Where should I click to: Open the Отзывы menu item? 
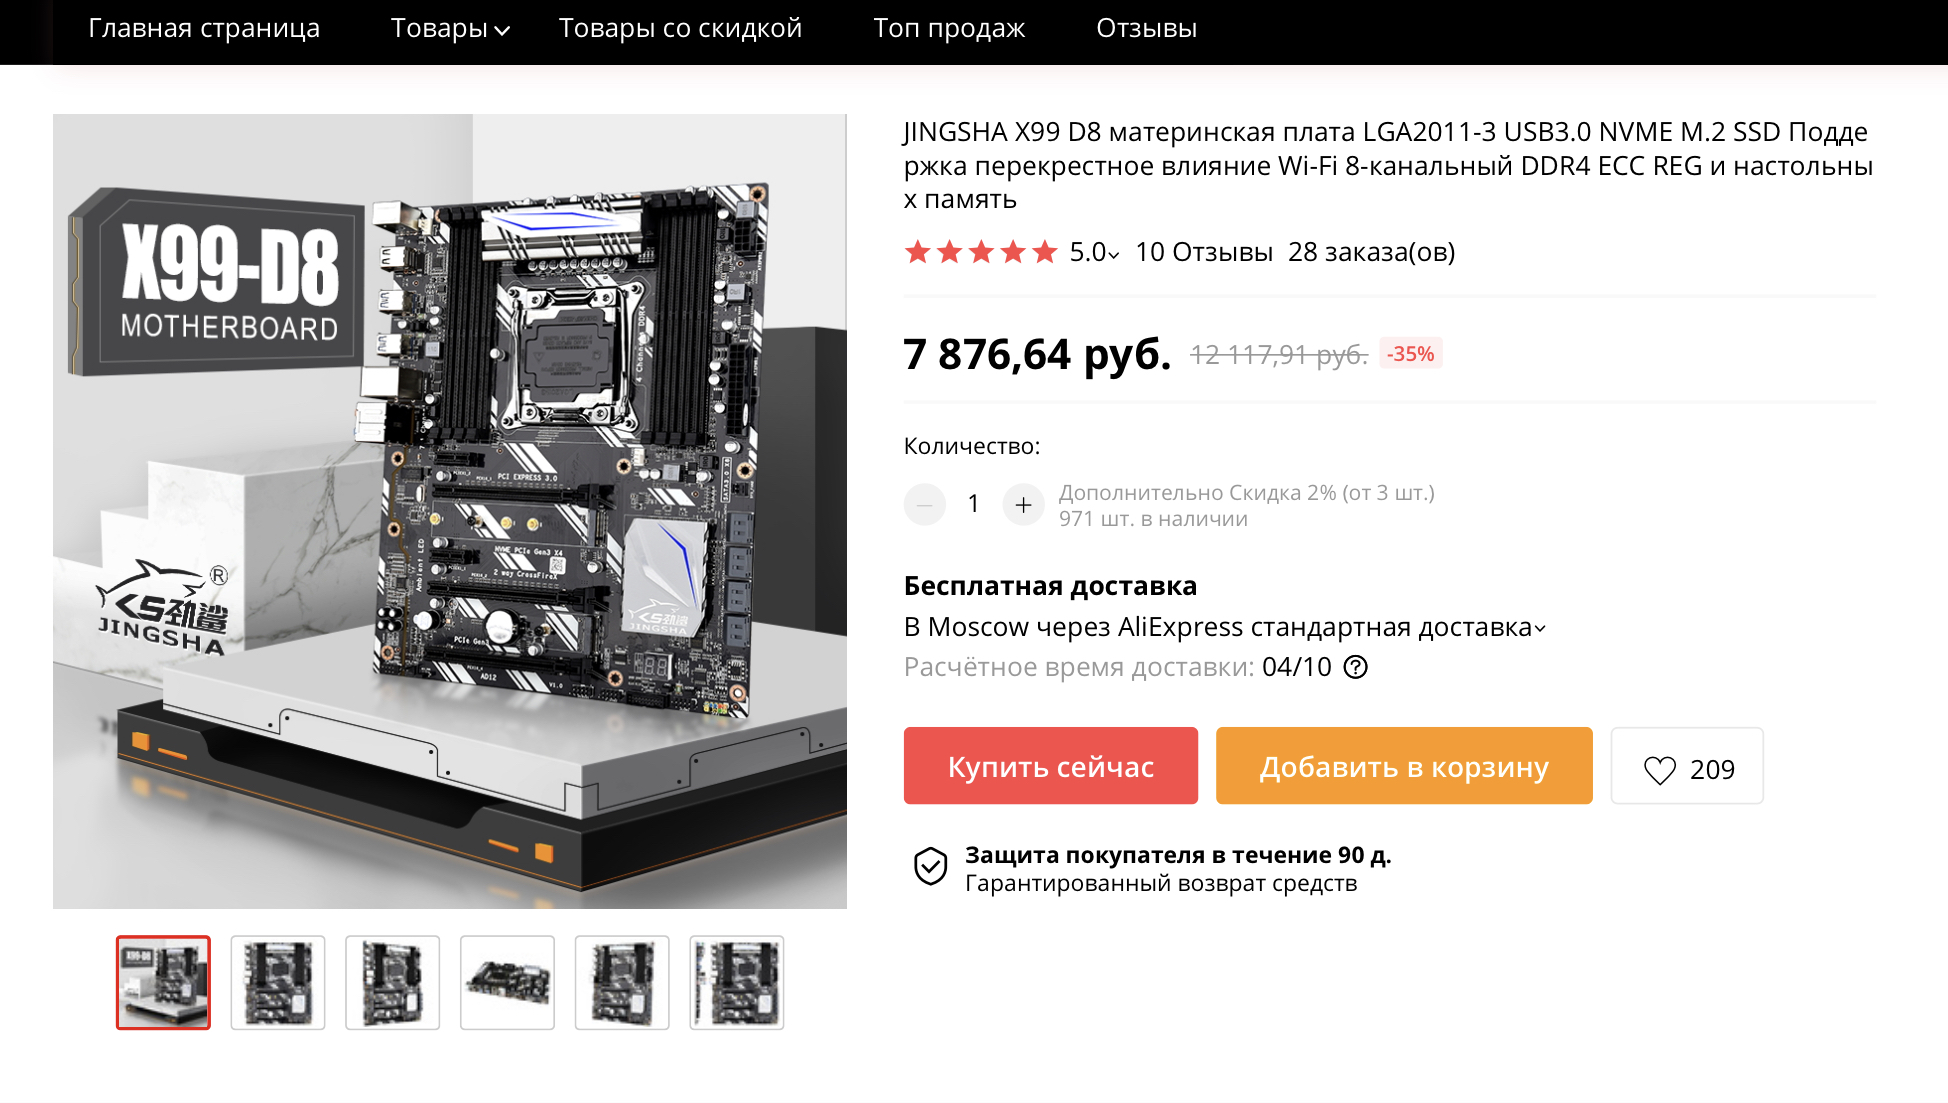coord(1146,28)
